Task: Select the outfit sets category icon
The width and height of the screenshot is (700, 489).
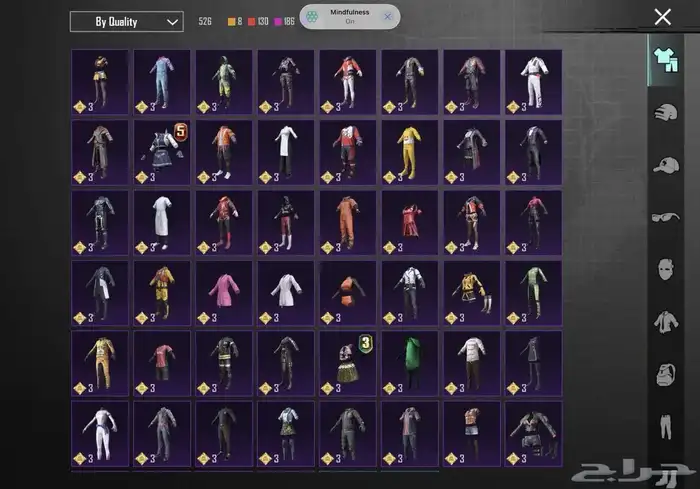Action: (x=665, y=59)
